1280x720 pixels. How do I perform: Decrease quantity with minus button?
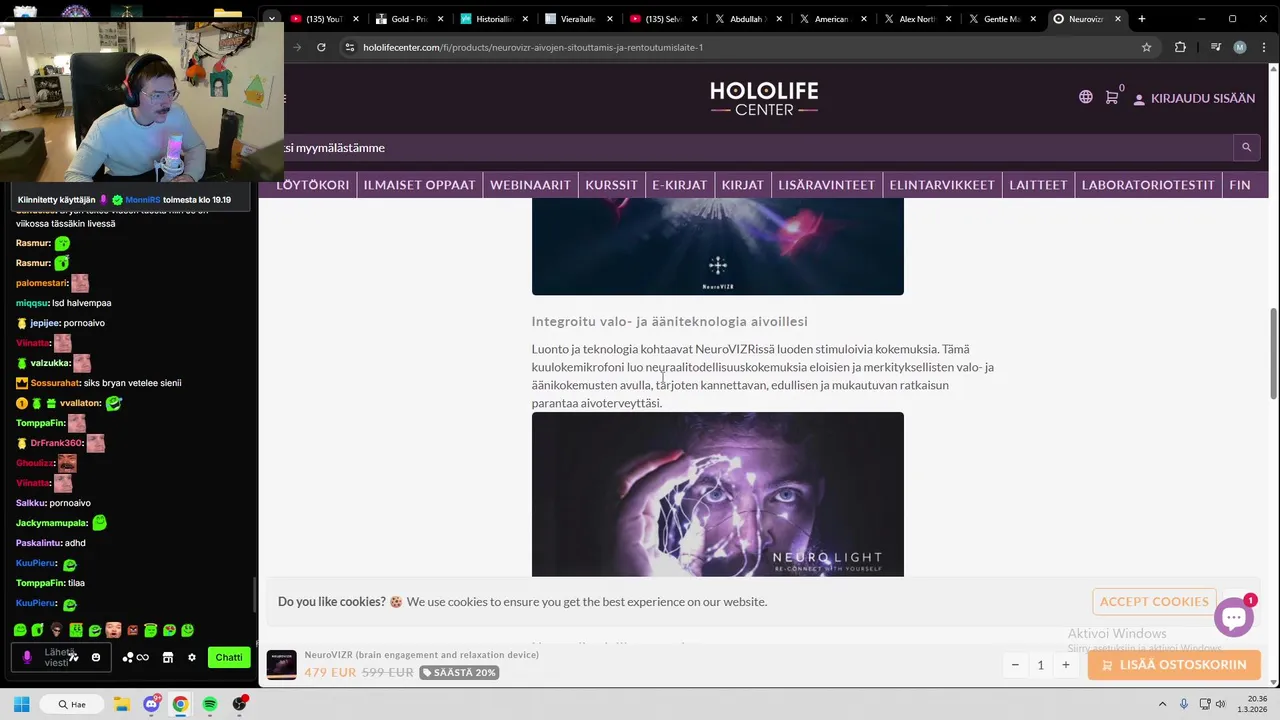tap(1015, 665)
